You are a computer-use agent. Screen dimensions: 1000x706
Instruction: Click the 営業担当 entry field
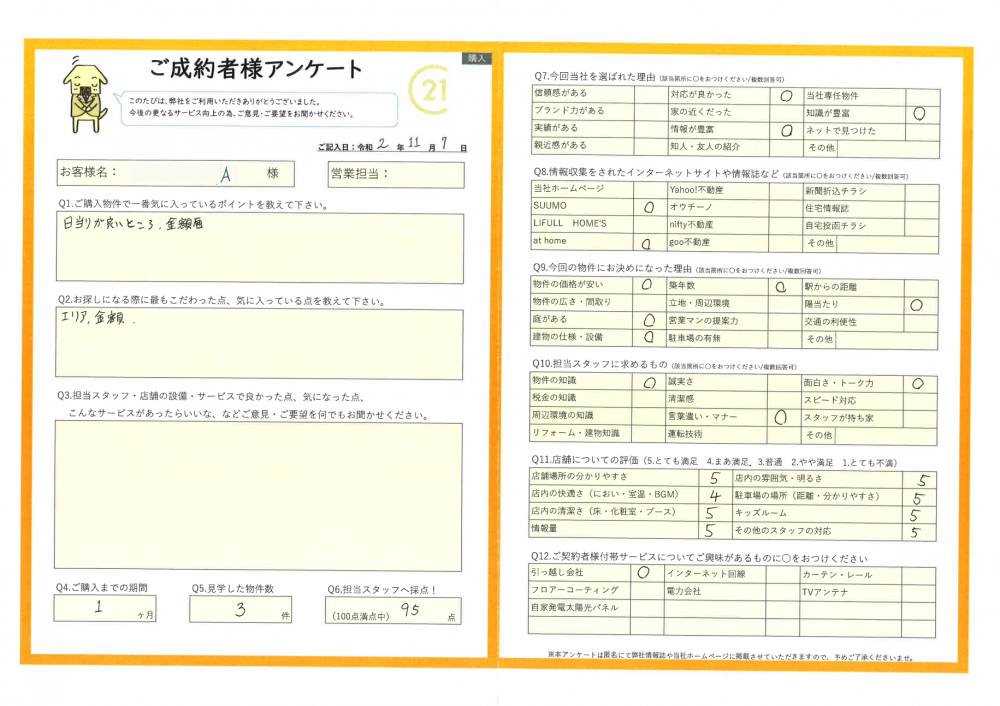(396, 175)
